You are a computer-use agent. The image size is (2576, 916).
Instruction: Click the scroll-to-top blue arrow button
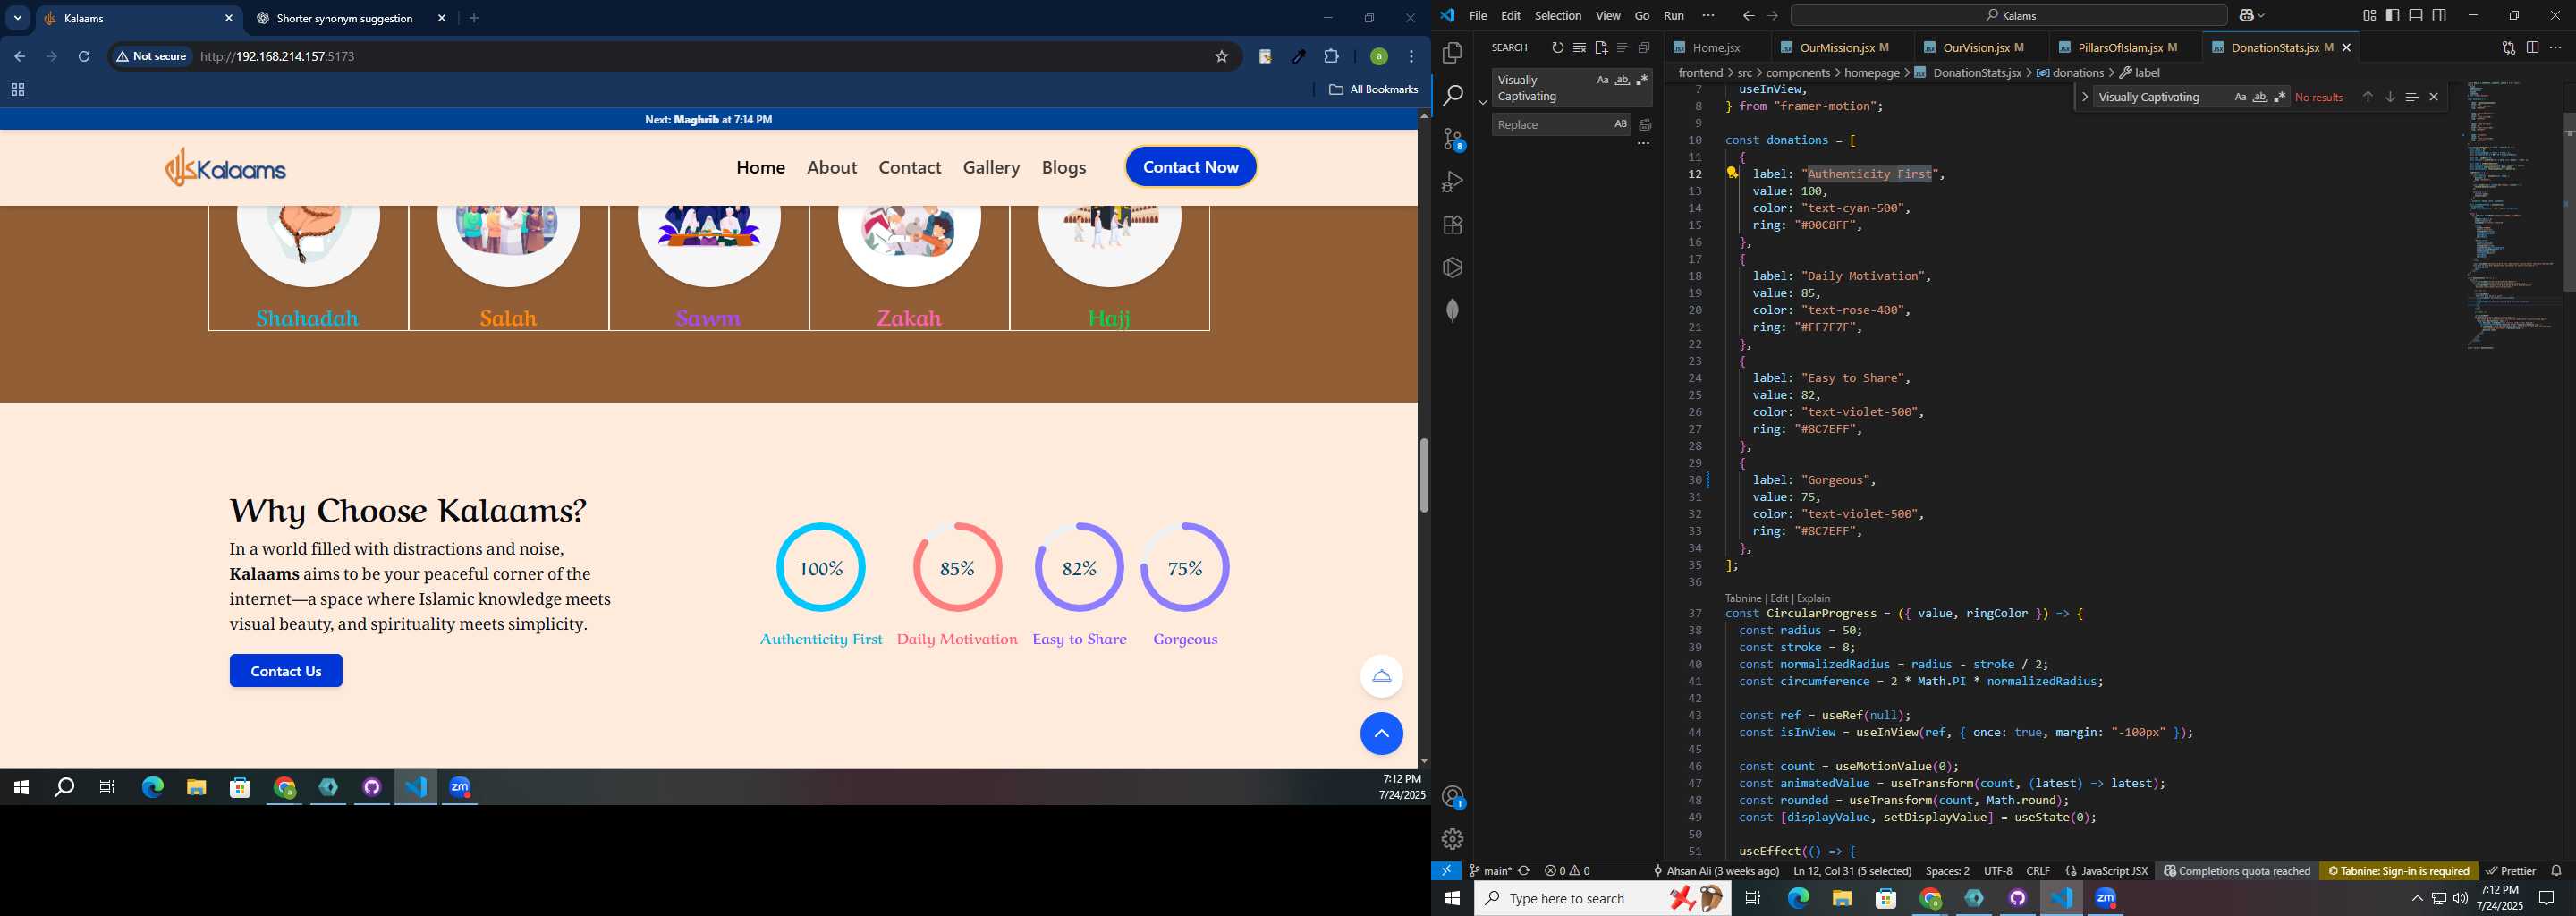pos(1381,734)
